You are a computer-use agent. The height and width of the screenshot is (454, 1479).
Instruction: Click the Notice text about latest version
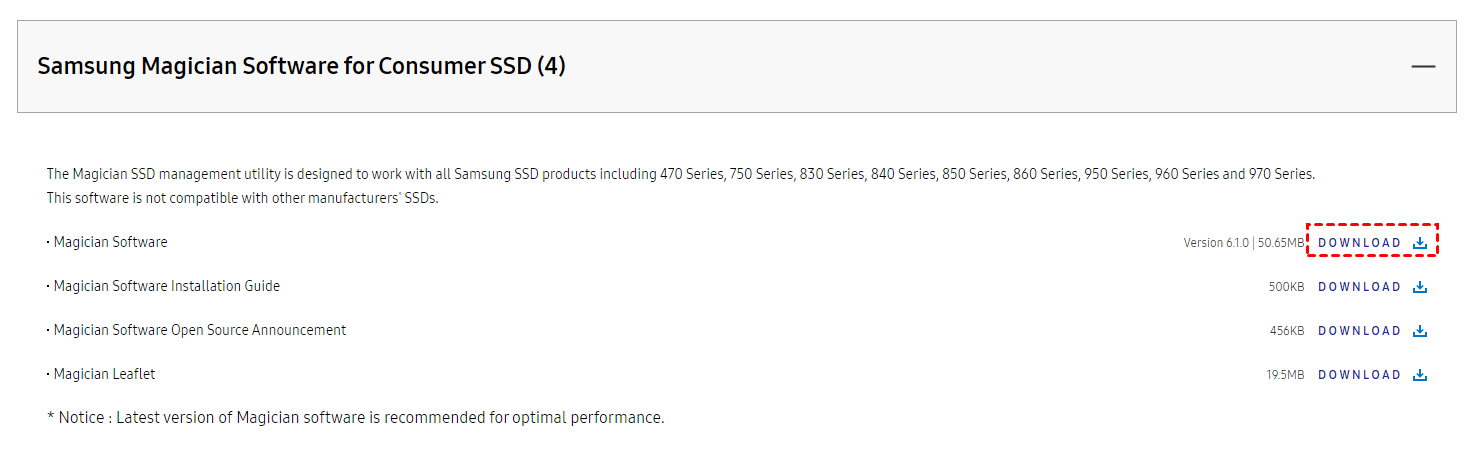point(355,417)
